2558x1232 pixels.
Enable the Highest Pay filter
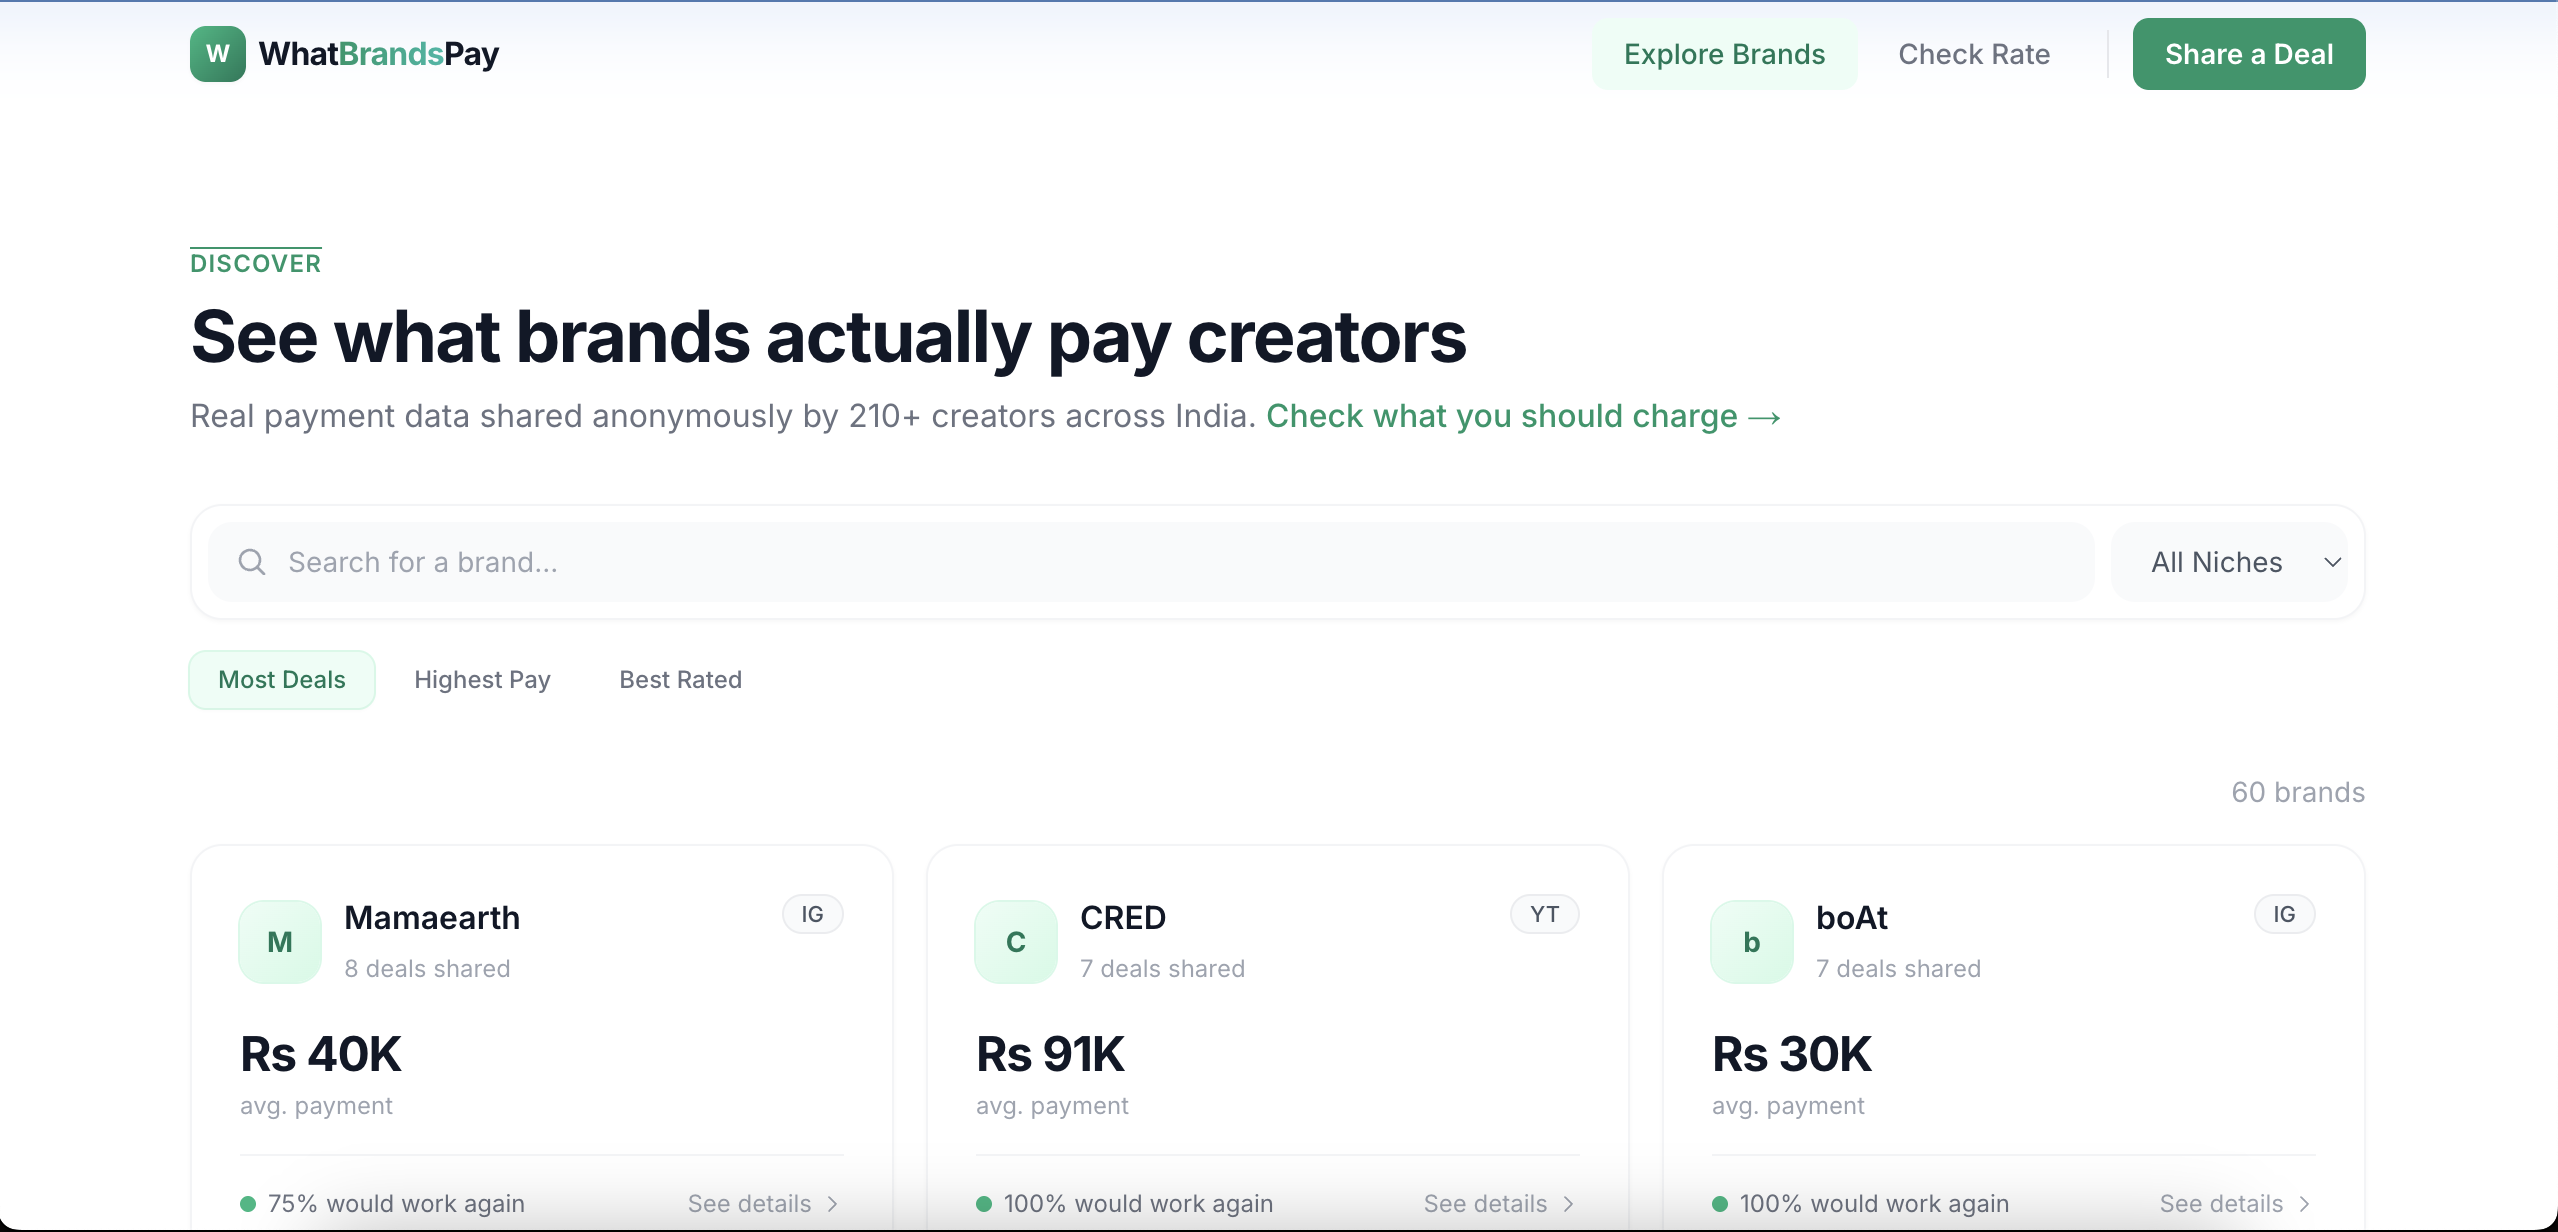(x=482, y=679)
